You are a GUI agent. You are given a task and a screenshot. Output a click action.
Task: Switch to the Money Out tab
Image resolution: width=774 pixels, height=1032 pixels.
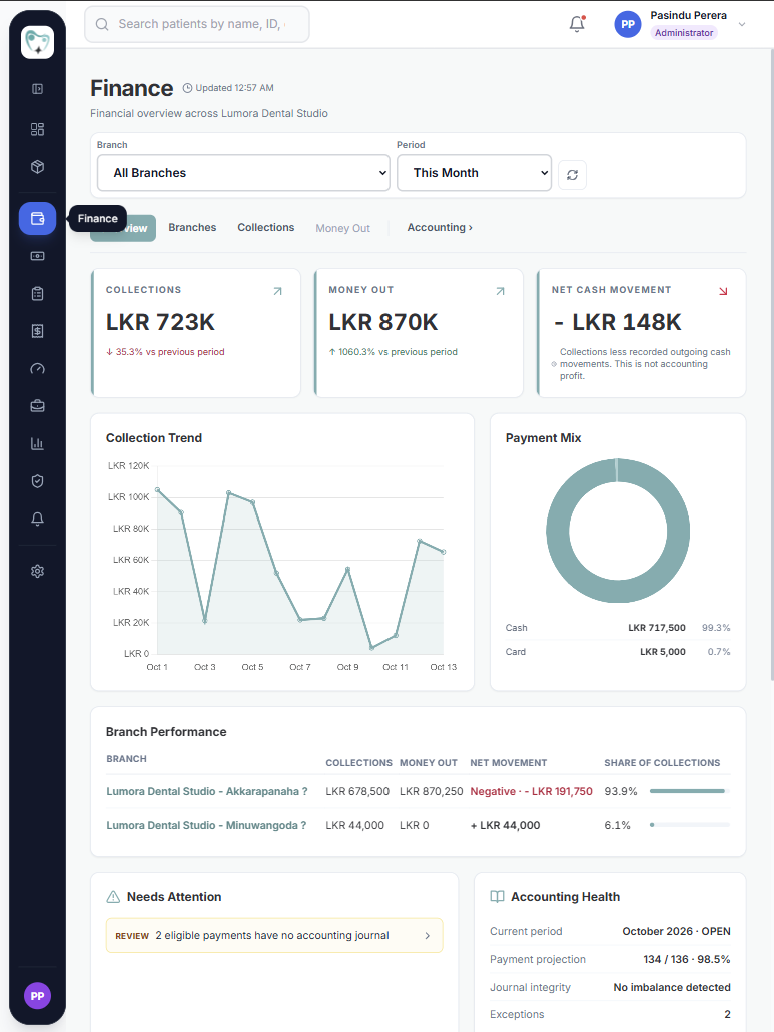(342, 228)
